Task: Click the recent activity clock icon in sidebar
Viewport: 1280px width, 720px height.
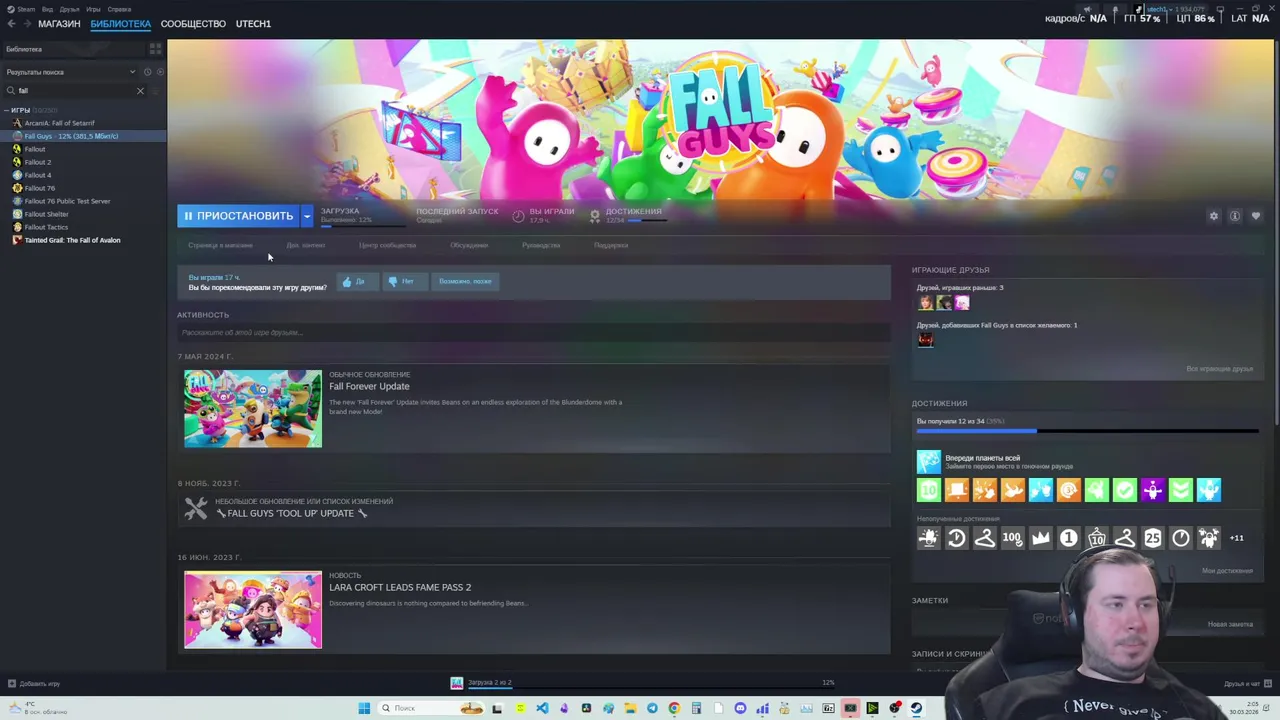Action: coord(147,72)
